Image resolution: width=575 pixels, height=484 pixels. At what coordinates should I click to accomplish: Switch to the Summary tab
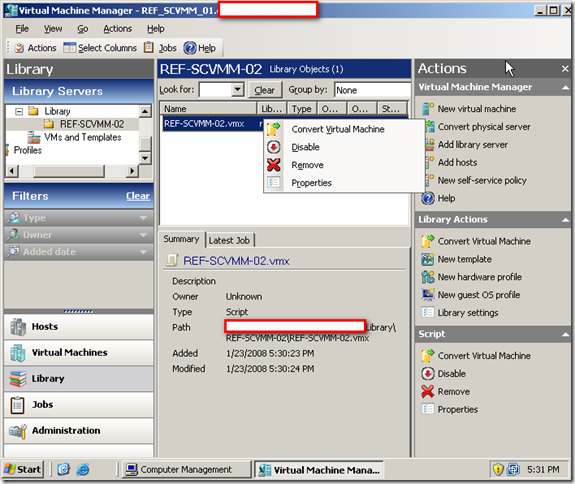click(x=182, y=239)
